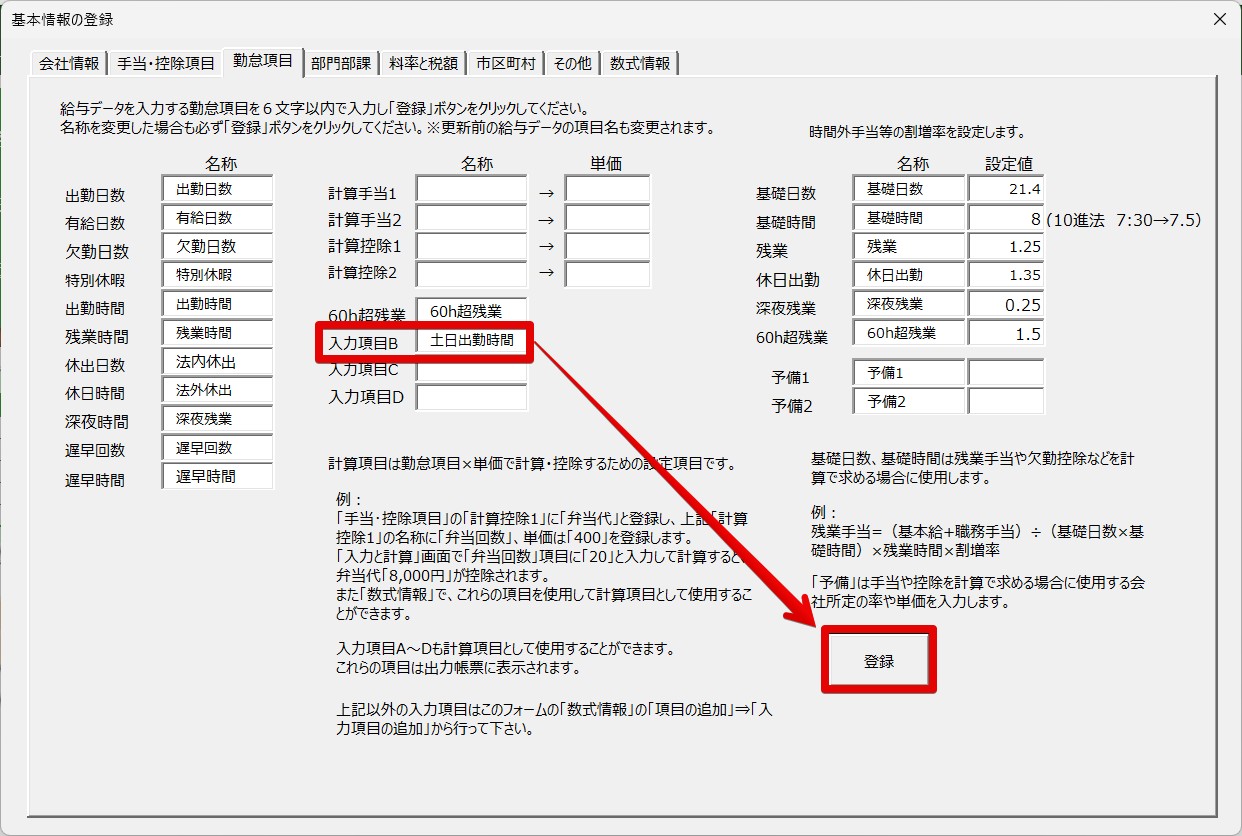Click the 深夜時間 name field containing 深夜残業

coord(217,419)
